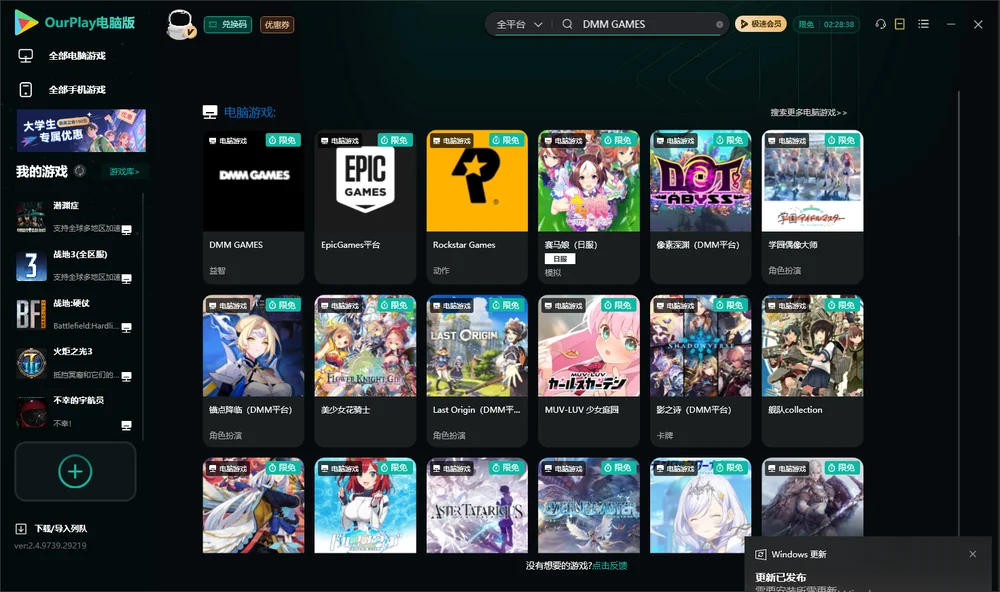
Task: Click the 大学生专属优惠 promo banner
Action: click(81, 131)
